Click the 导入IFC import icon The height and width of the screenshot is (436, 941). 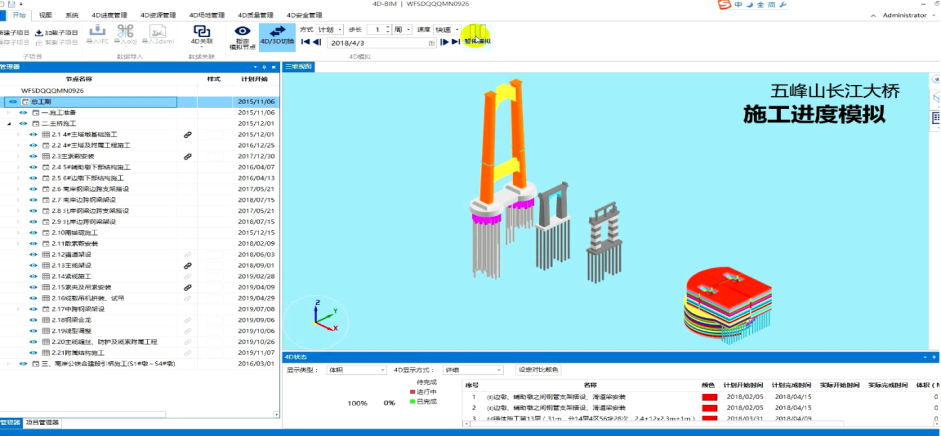(x=97, y=31)
